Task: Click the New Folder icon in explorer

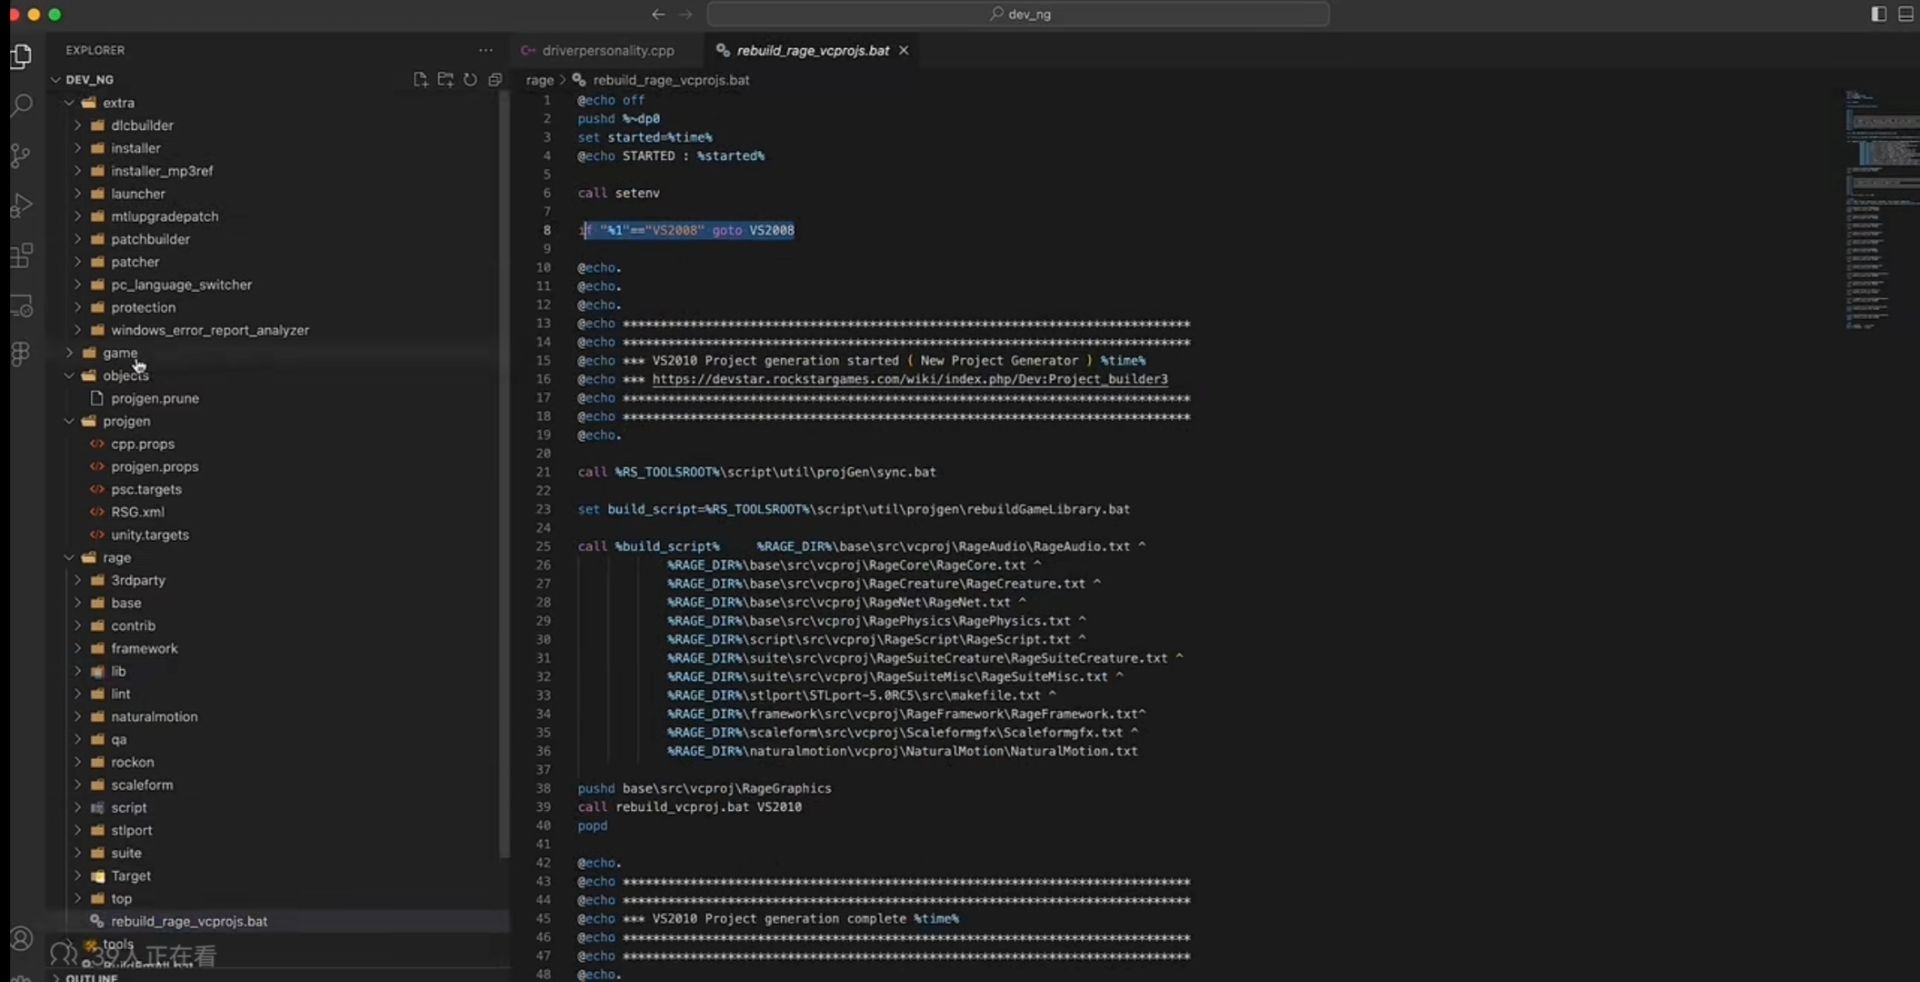Action: click(445, 79)
